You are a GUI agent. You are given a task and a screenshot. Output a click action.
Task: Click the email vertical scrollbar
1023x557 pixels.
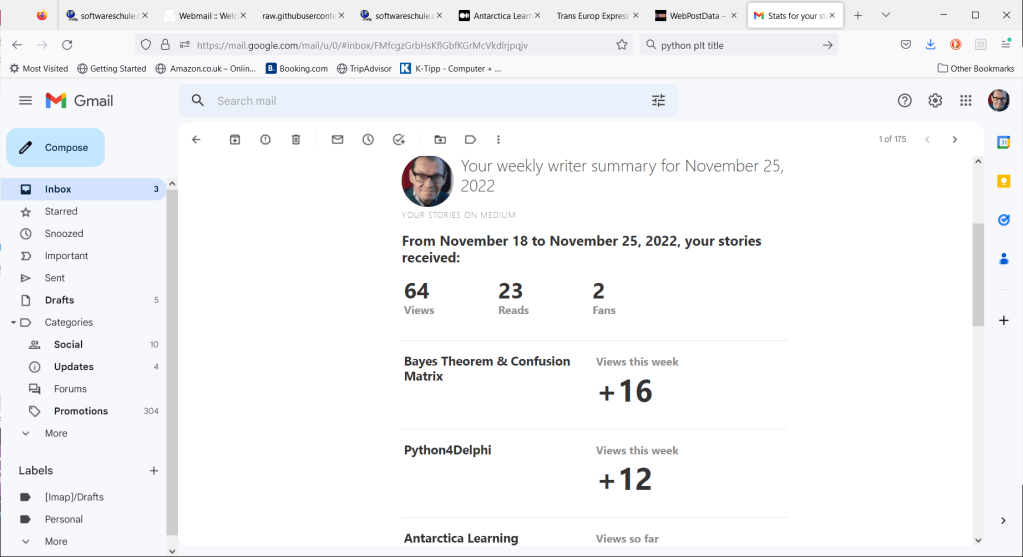tap(978, 275)
